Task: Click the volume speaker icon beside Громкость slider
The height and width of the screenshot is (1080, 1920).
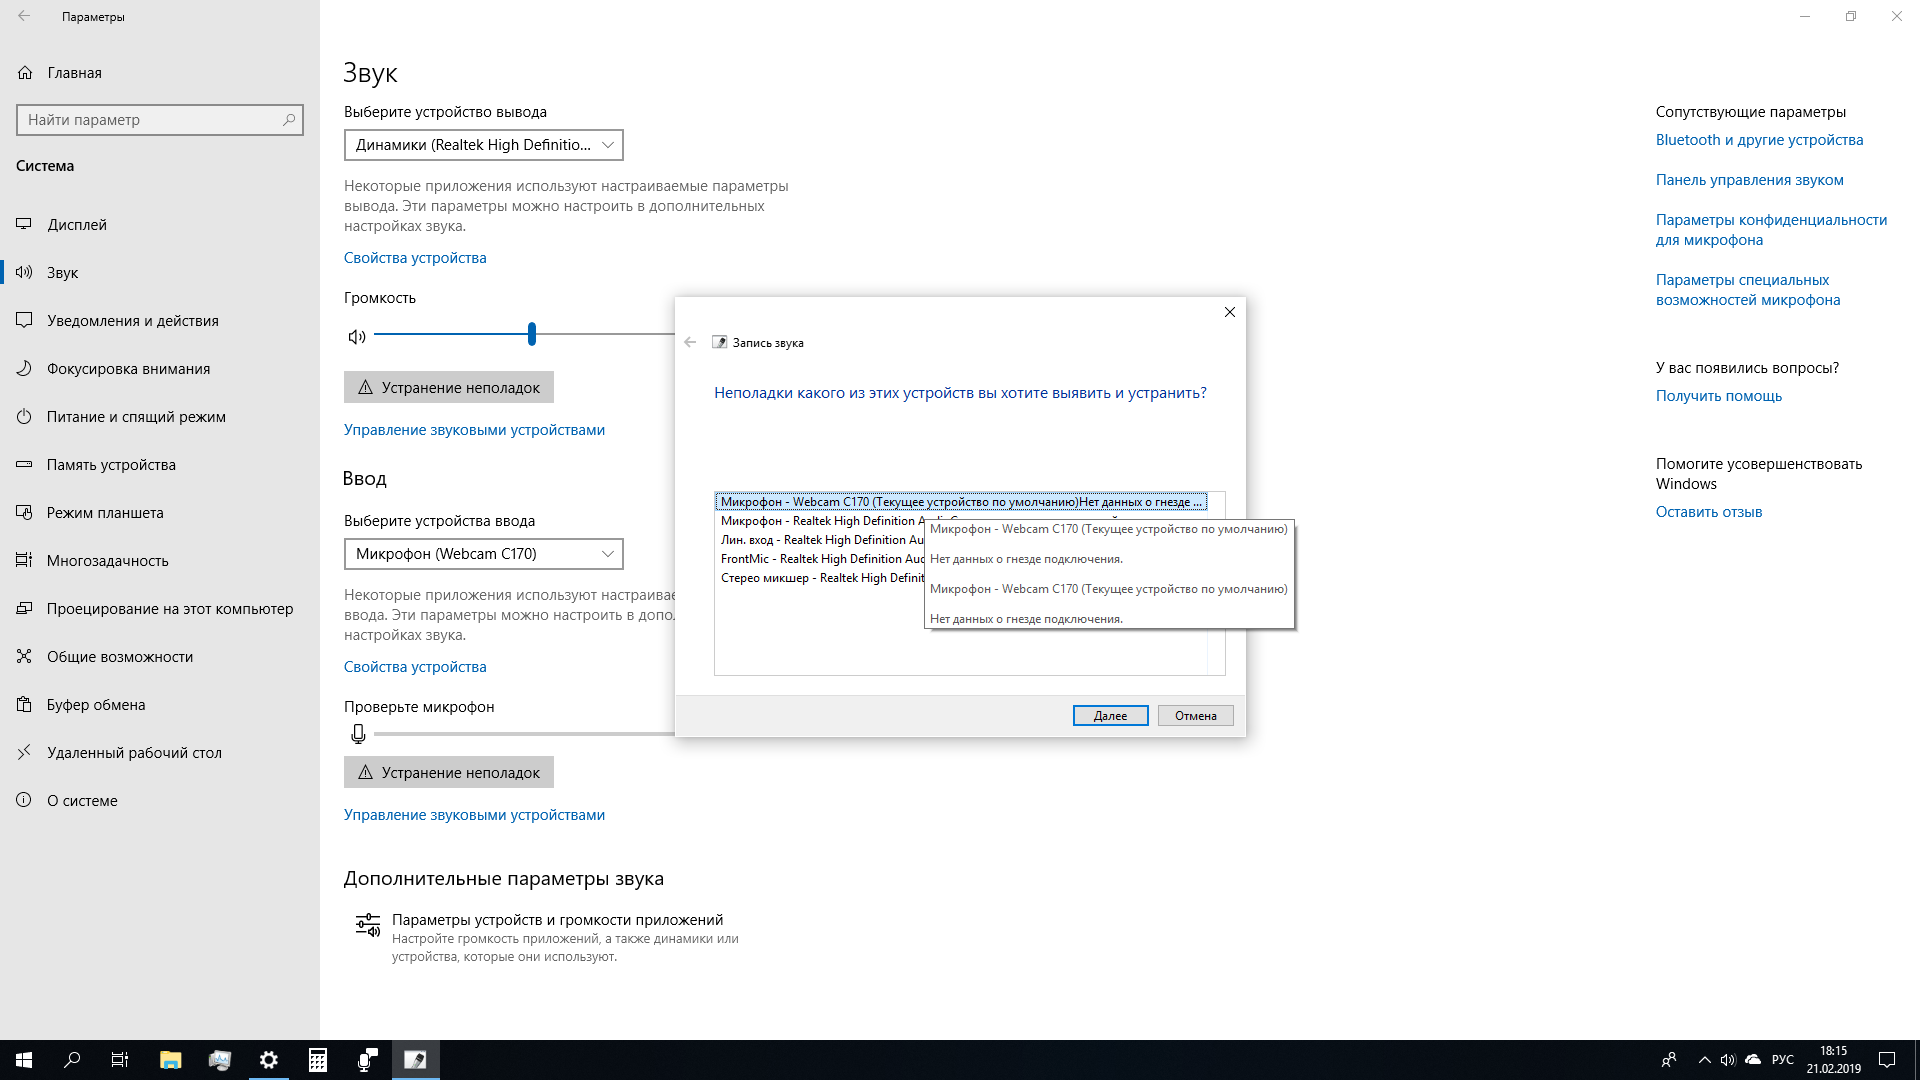Action: (357, 336)
